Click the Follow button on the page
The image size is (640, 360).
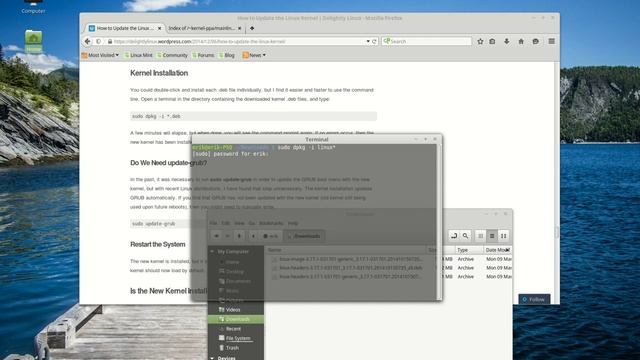[x=534, y=299]
